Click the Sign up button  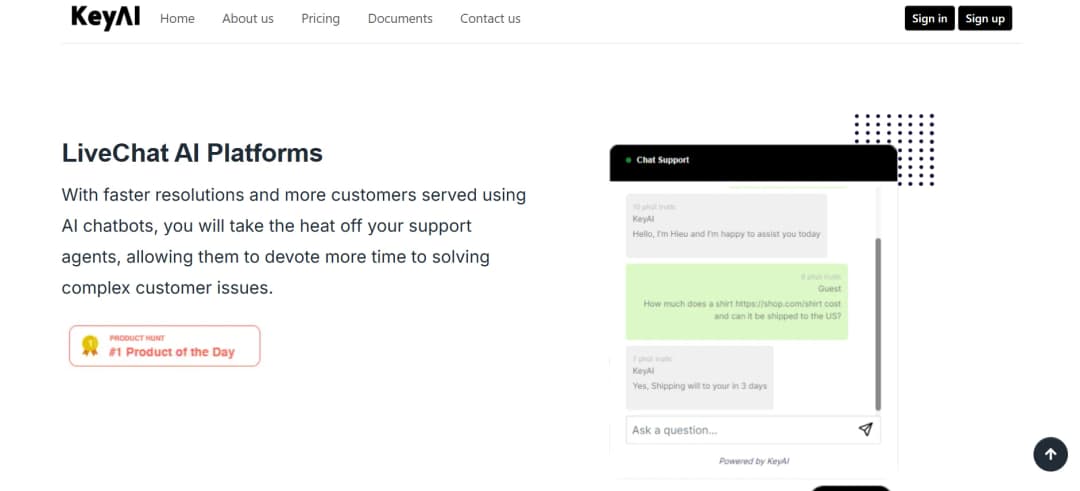click(984, 19)
